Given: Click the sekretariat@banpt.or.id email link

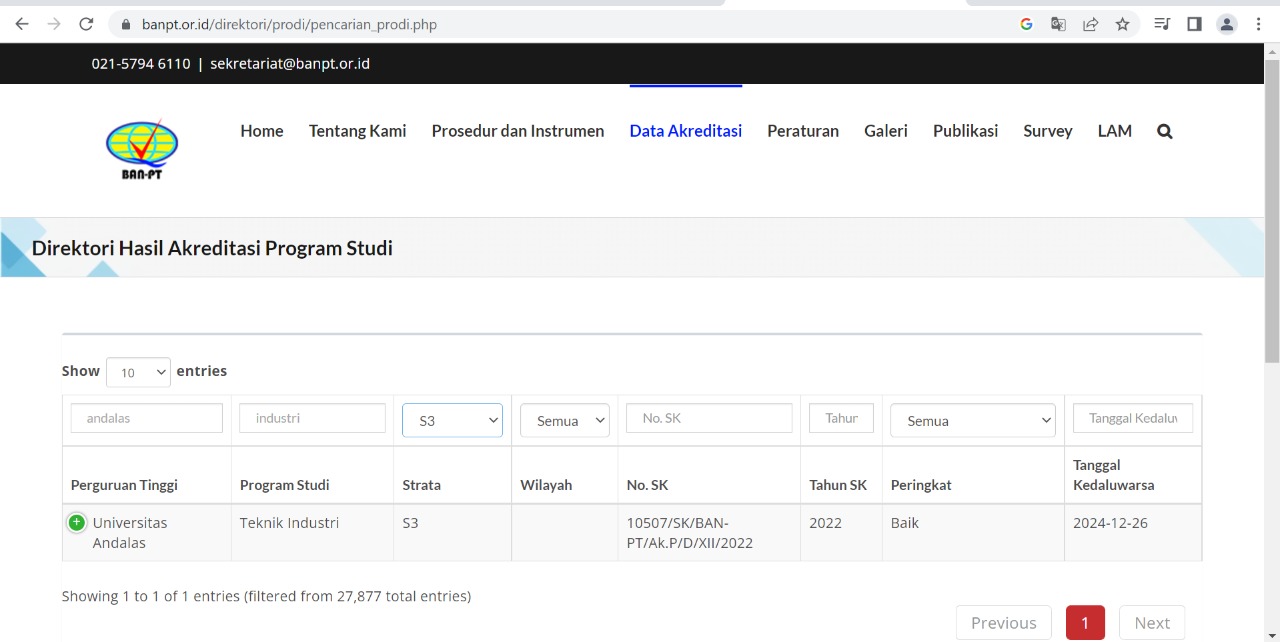Looking at the screenshot, I should pyautogui.click(x=290, y=63).
